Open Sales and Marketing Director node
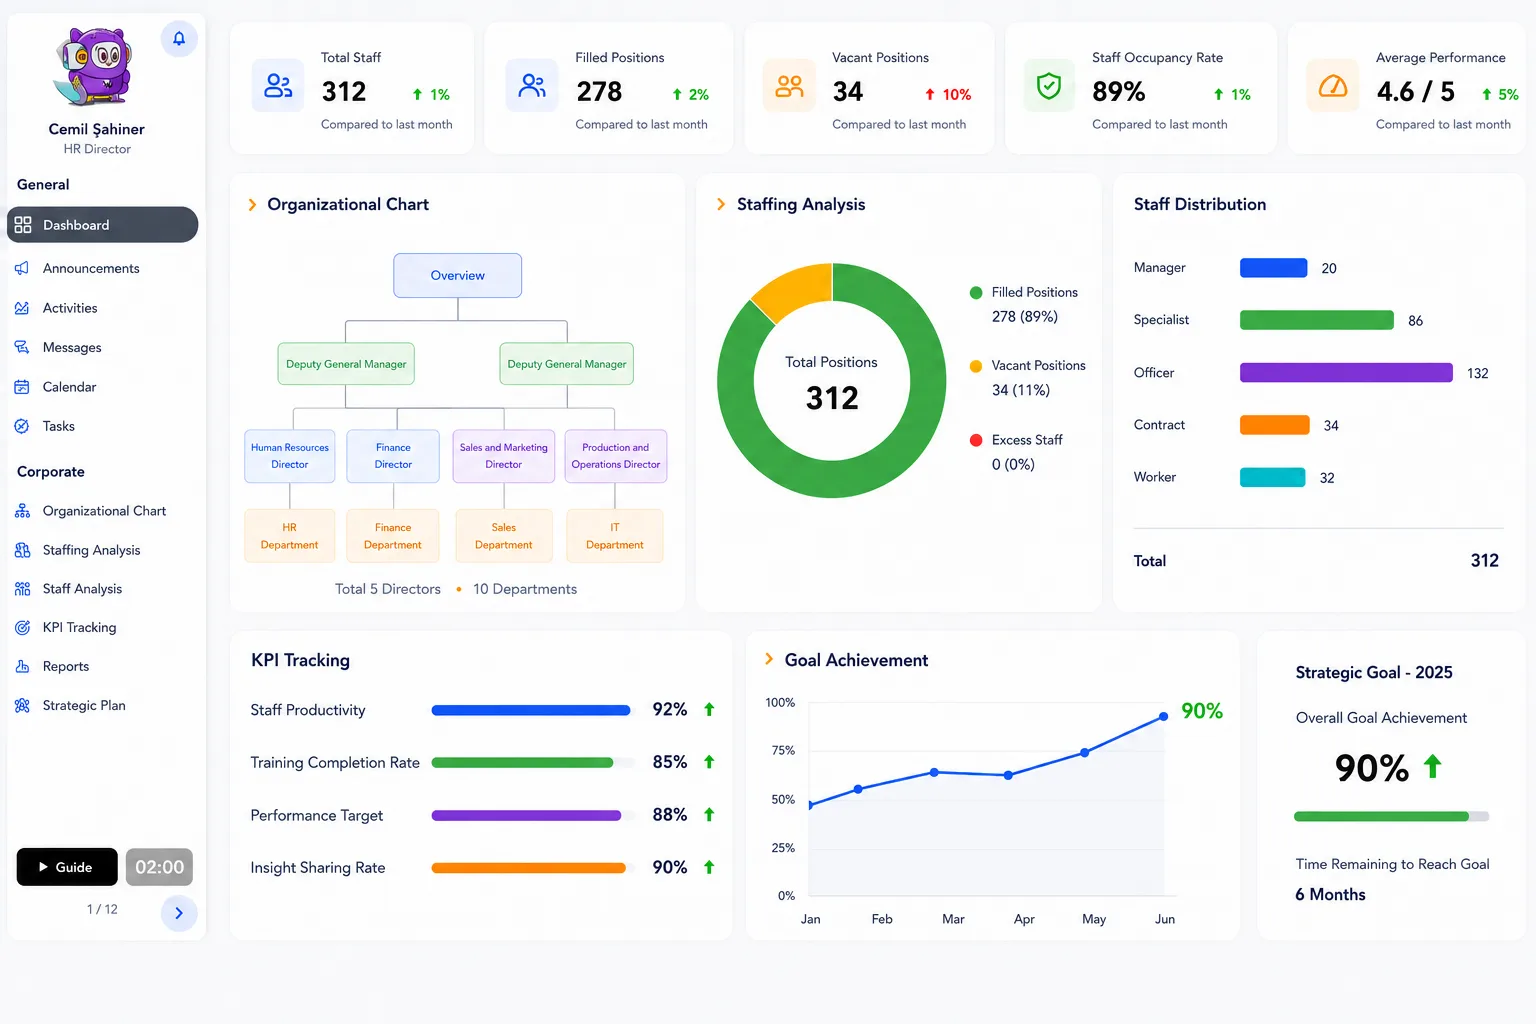The height and width of the screenshot is (1024, 1536). [504, 456]
